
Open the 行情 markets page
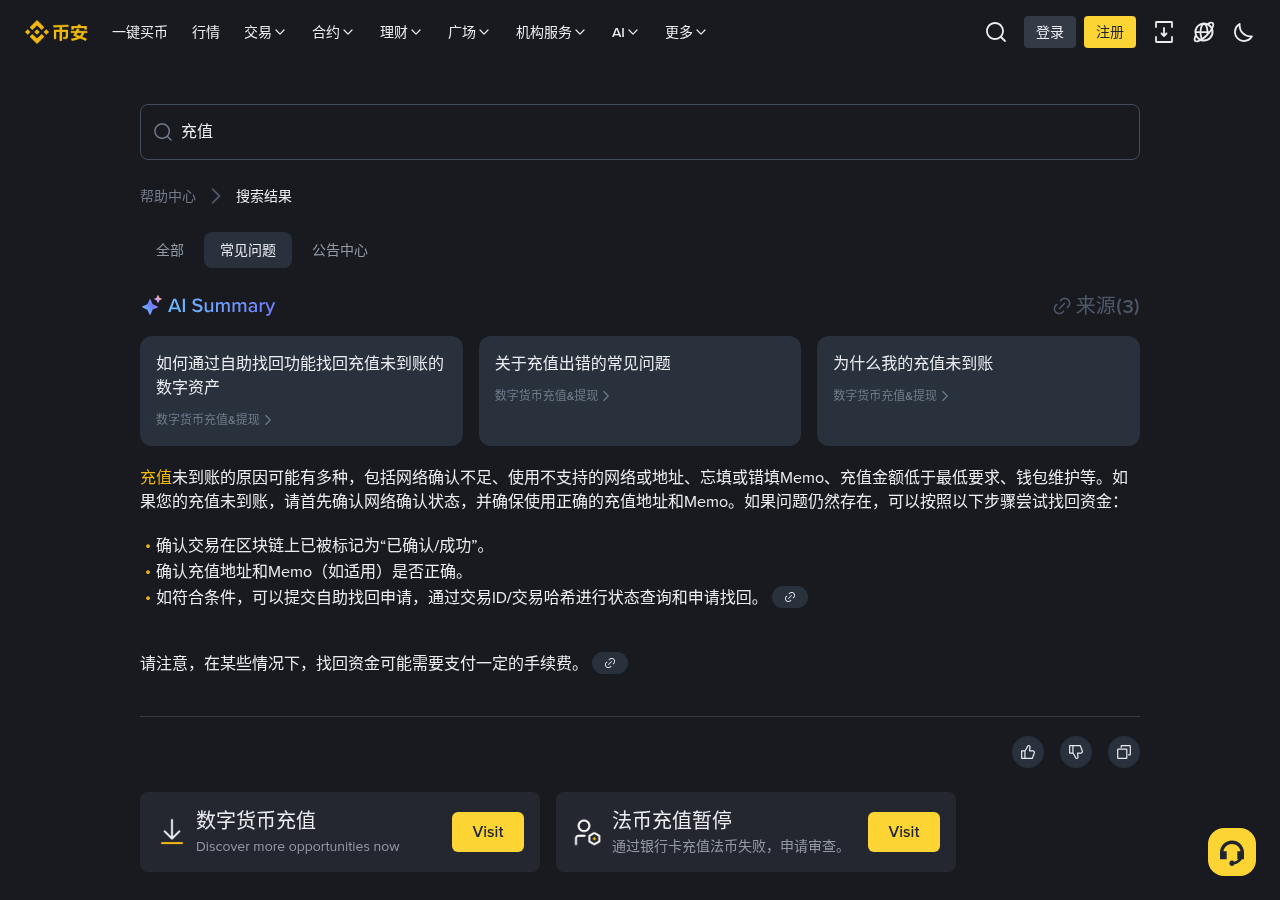coord(206,32)
